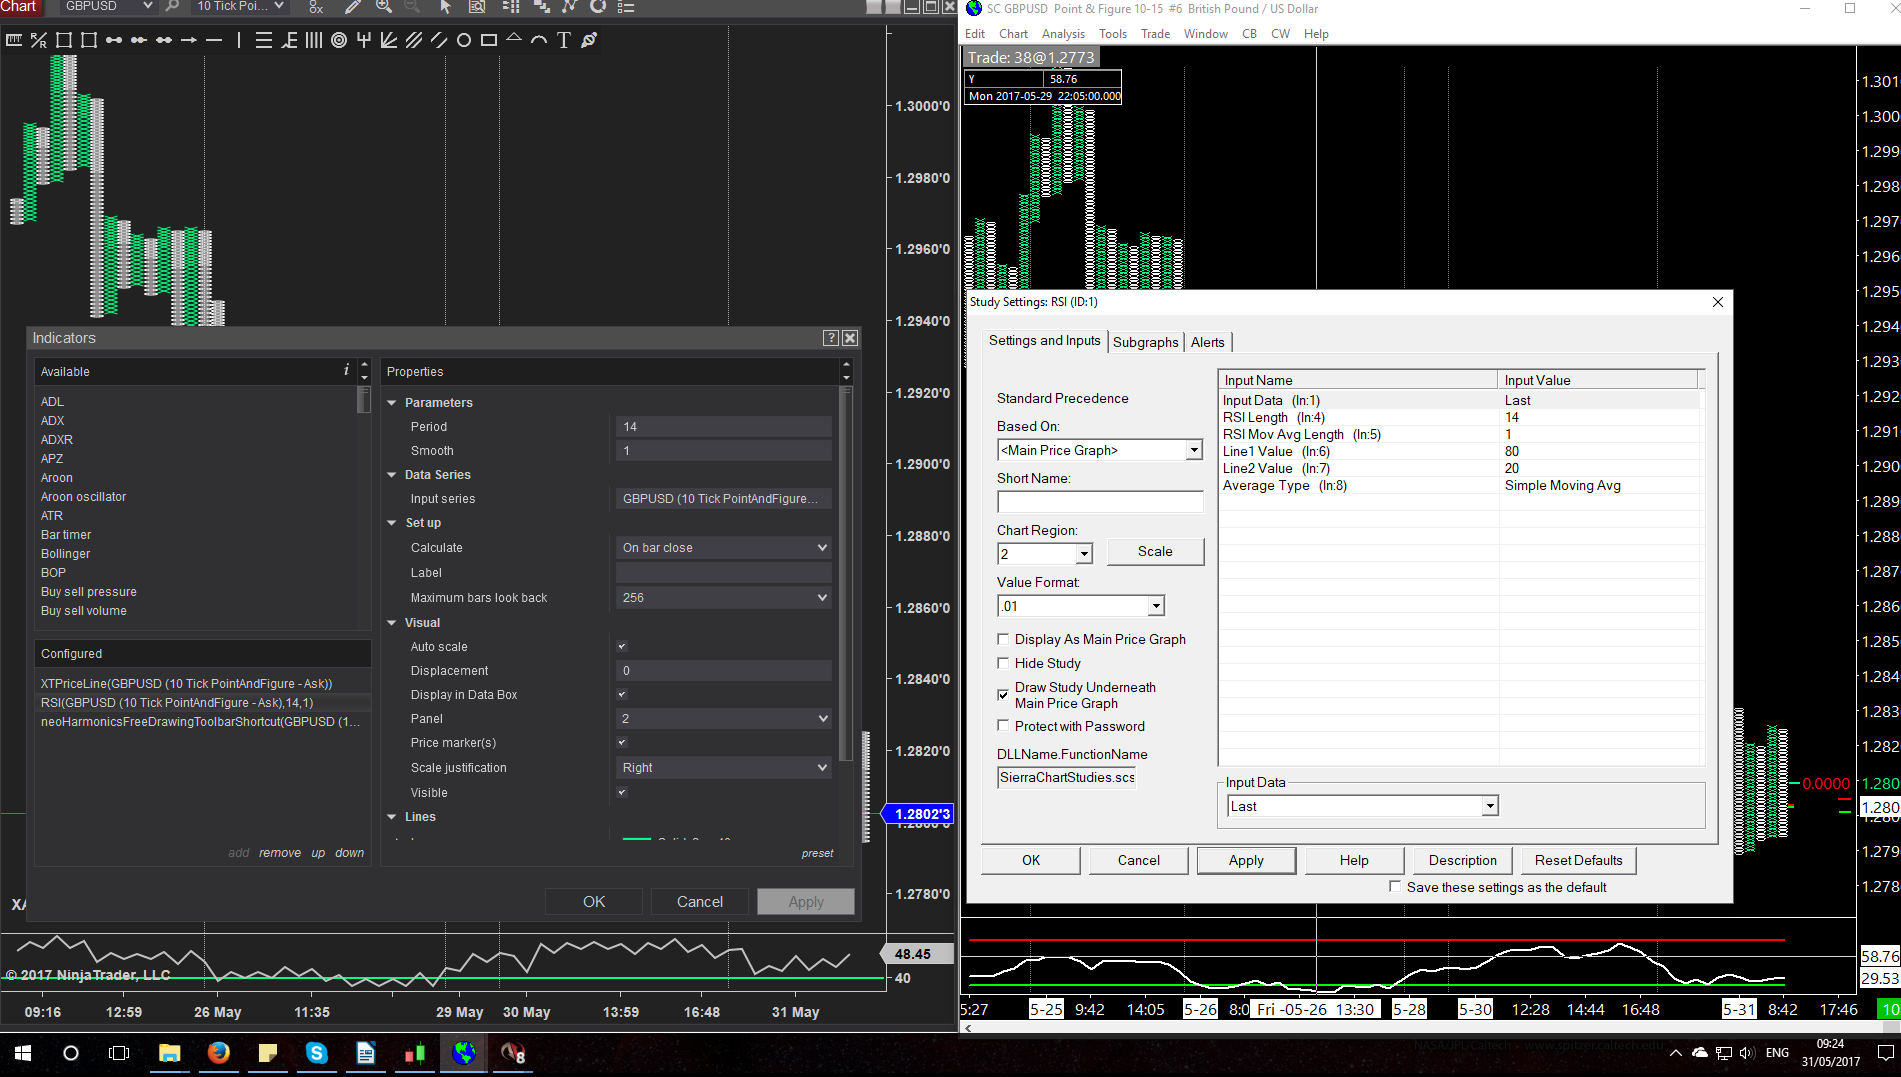Toggle Display in Data Box checkbox
The width and height of the screenshot is (1901, 1077).
tap(622, 695)
